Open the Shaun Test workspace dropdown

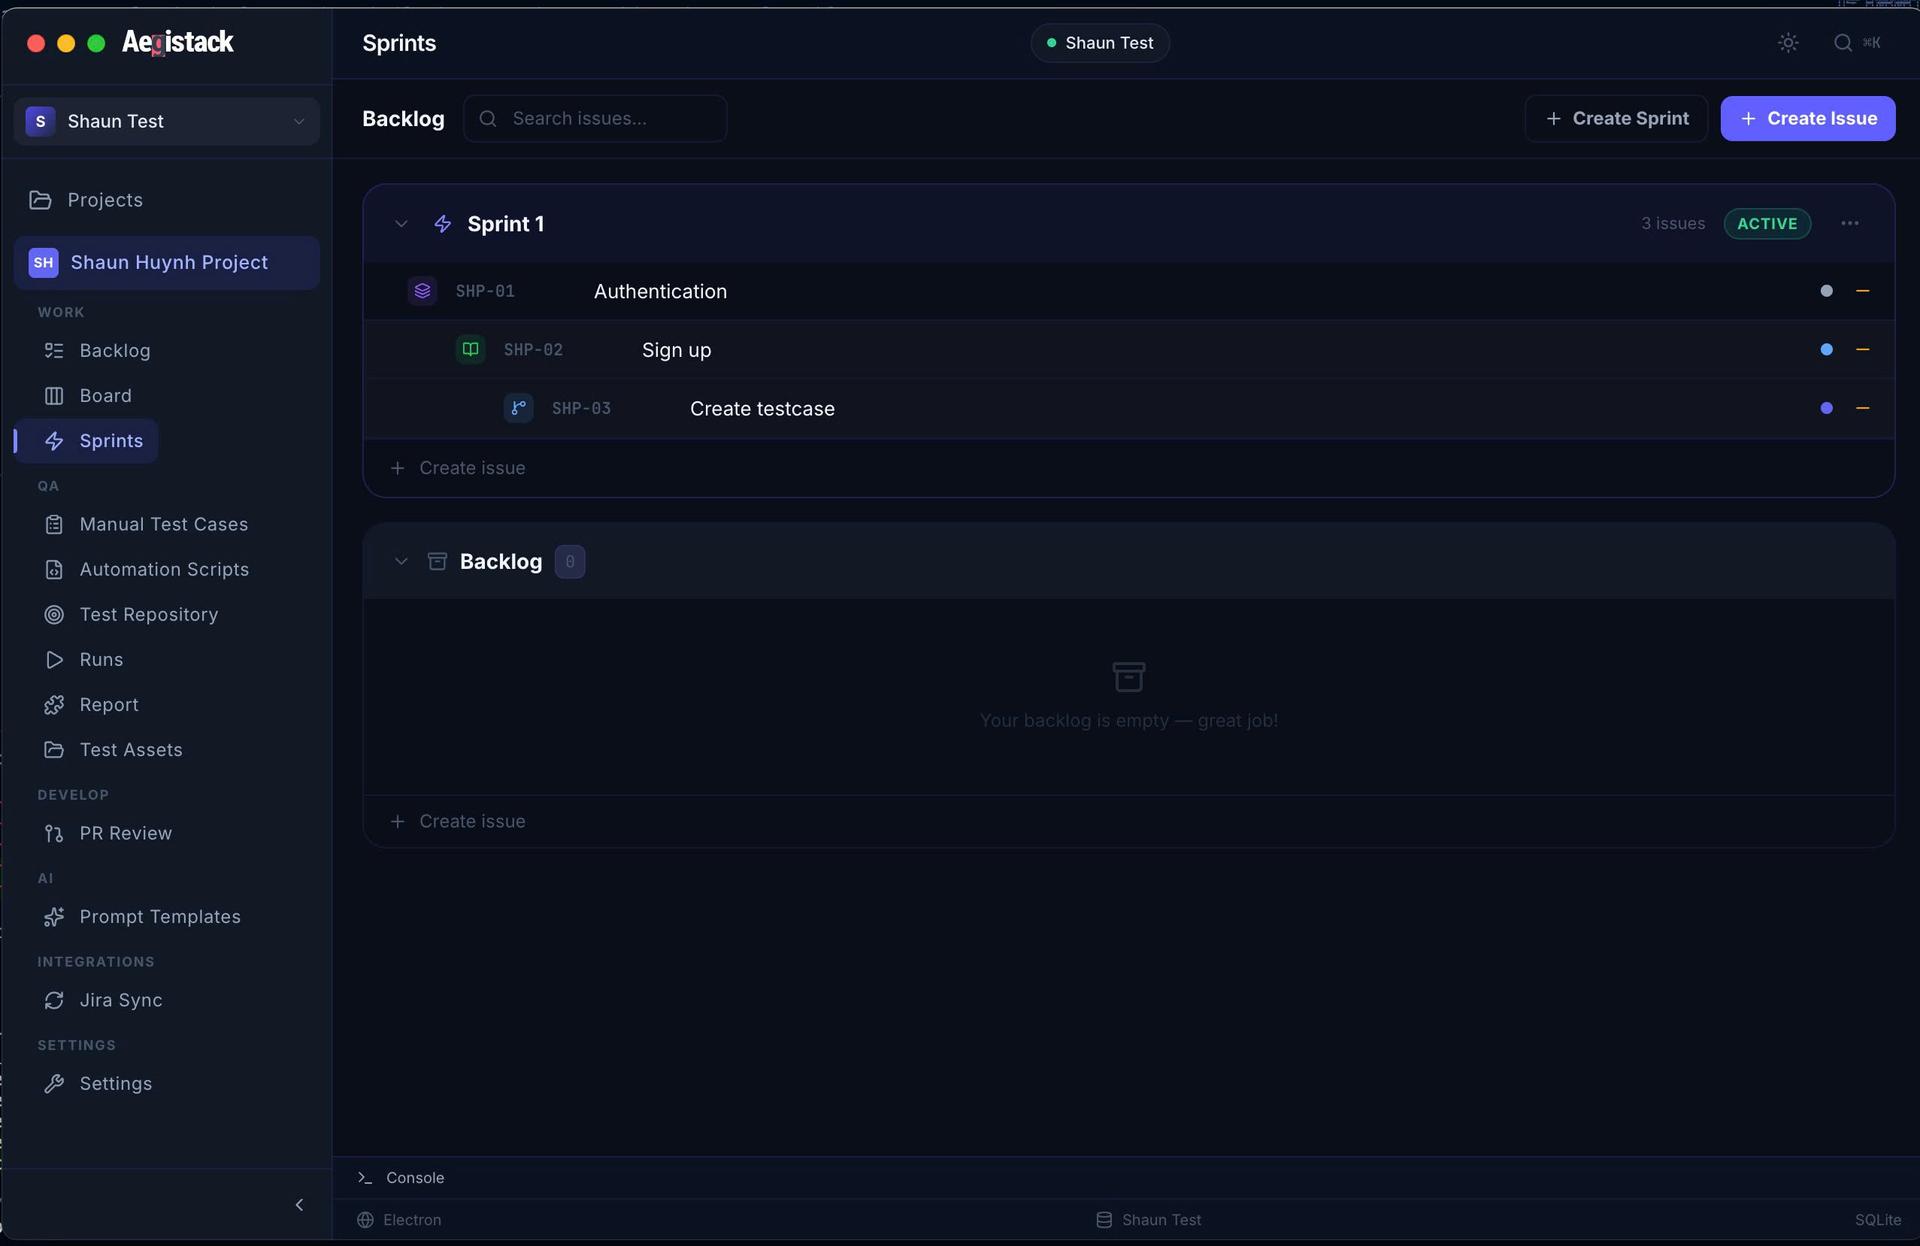pyautogui.click(x=167, y=121)
